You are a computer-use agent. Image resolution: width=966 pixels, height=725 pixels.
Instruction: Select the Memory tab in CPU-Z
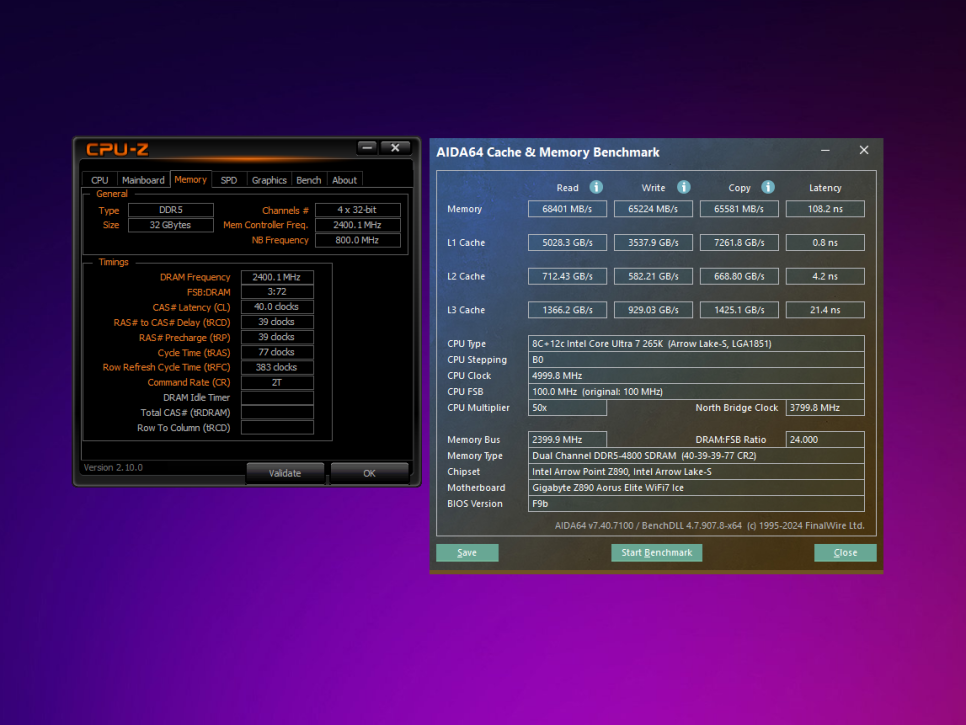[190, 179]
